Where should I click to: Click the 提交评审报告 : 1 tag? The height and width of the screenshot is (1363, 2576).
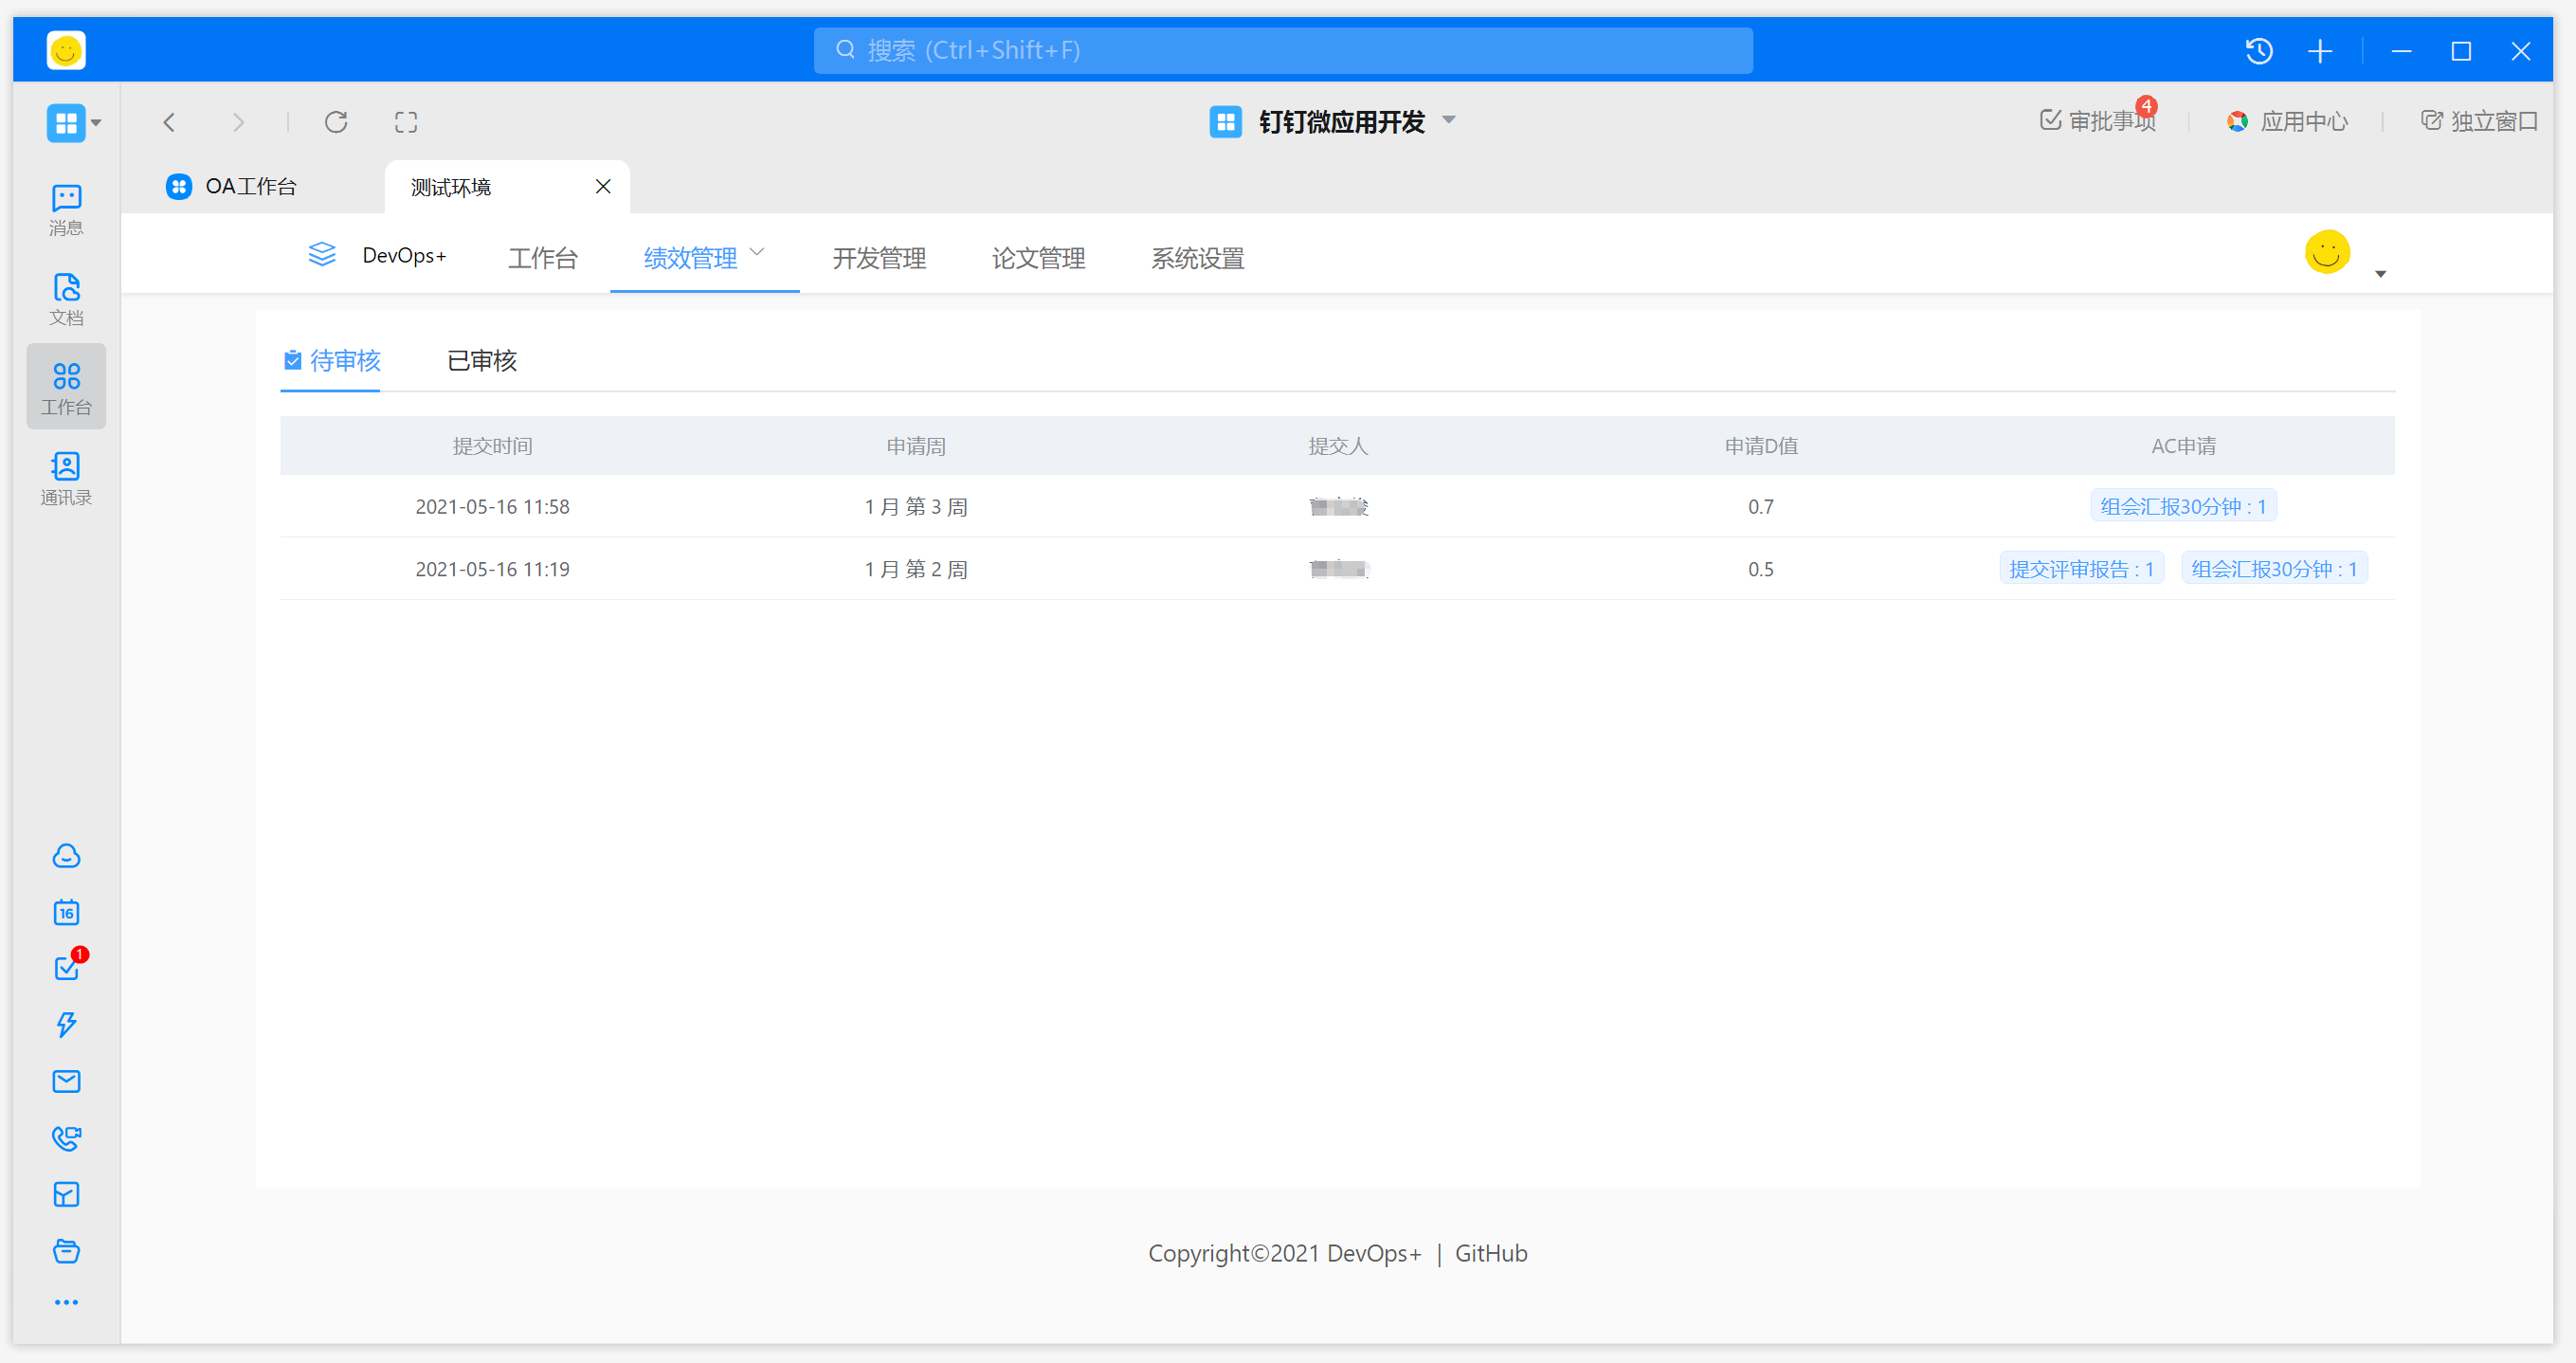2081,569
